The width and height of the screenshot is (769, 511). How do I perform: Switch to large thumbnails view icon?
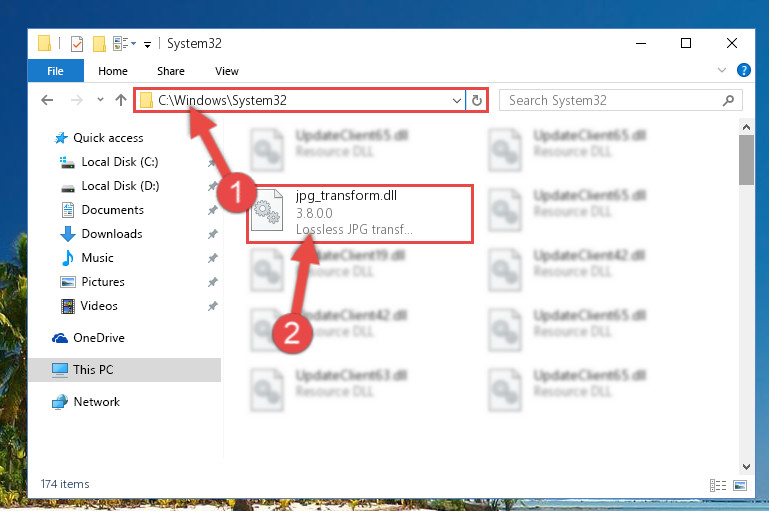(740, 485)
